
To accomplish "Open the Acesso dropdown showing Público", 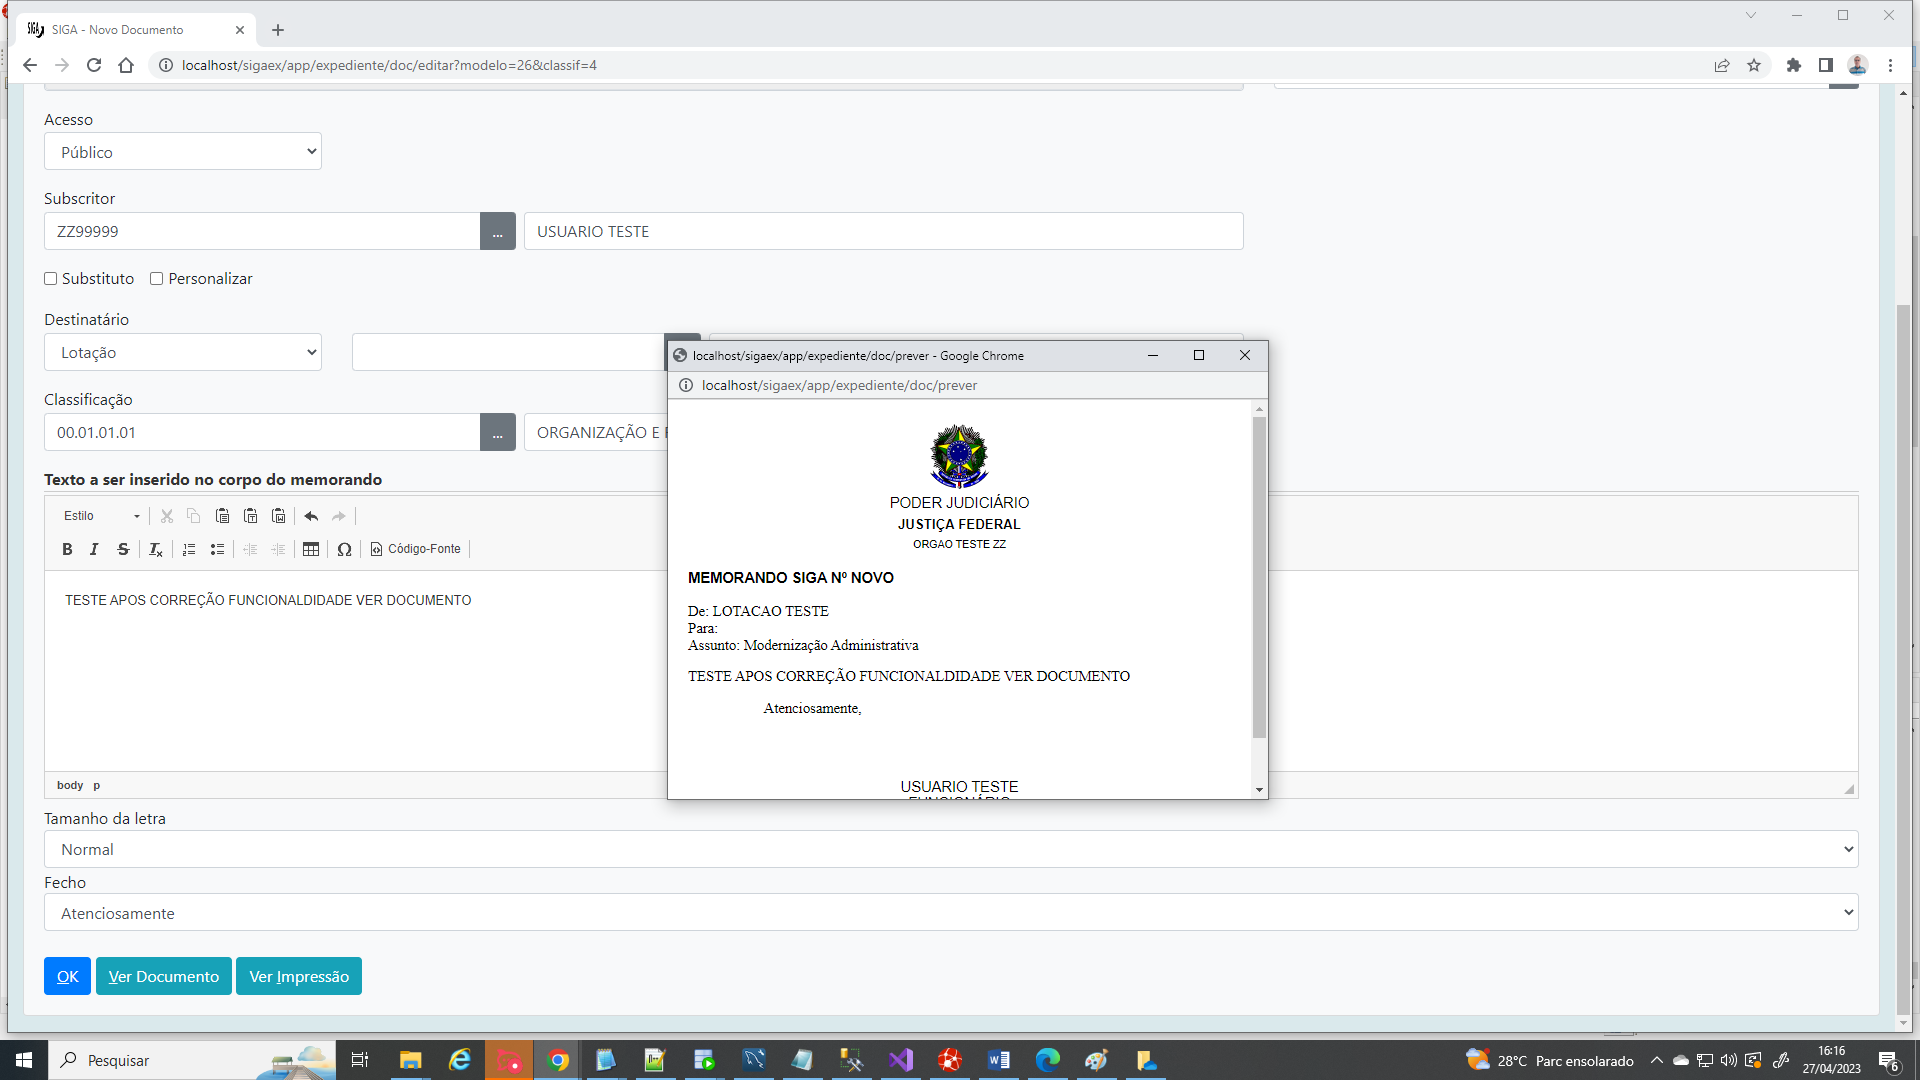I will click(x=183, y=152).
